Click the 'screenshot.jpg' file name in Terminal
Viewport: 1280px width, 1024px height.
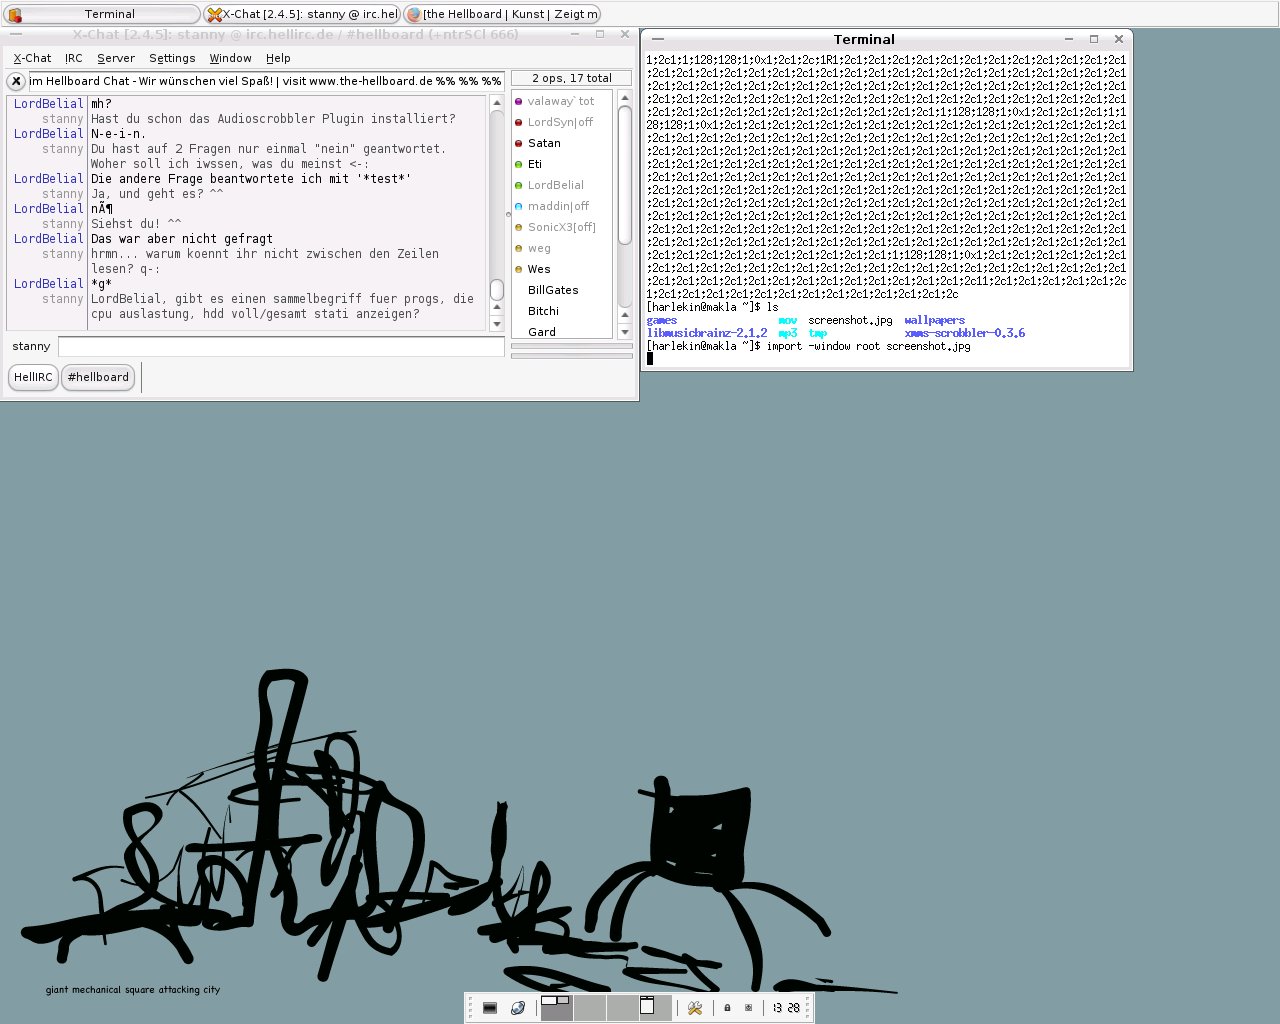click(850, 320)
